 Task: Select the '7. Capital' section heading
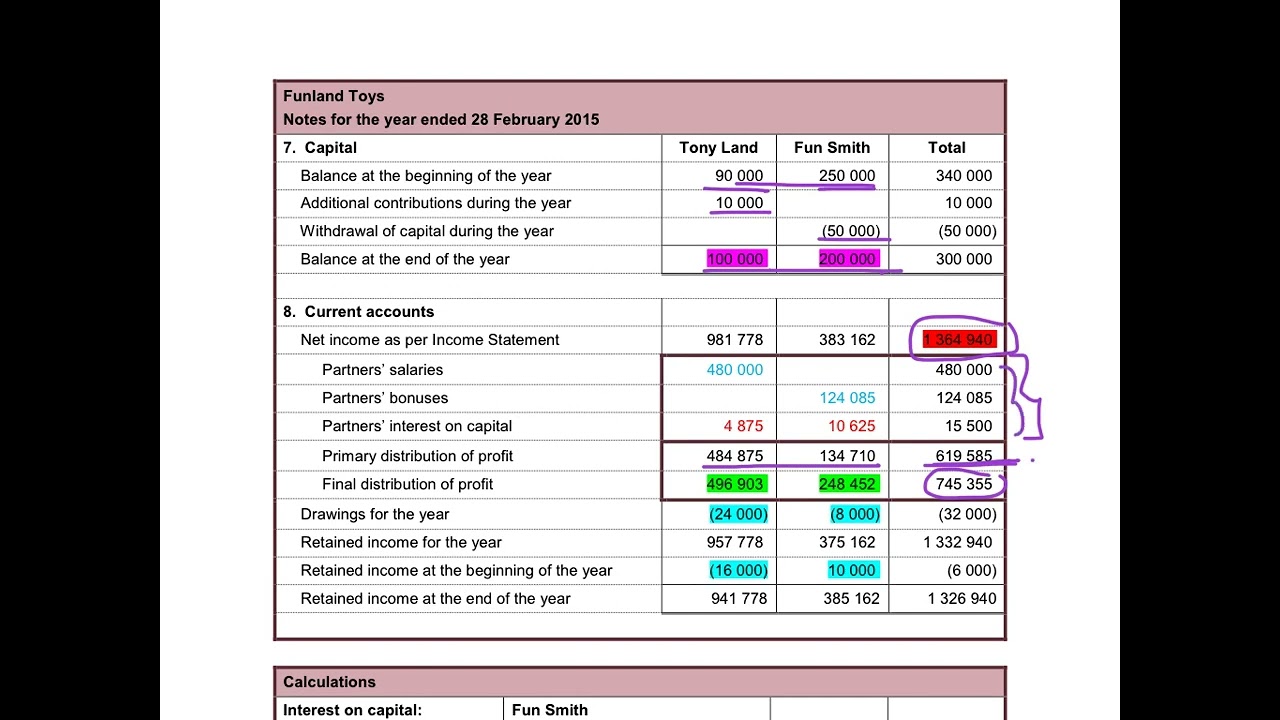pyautogui.click(x=320, y=147)
